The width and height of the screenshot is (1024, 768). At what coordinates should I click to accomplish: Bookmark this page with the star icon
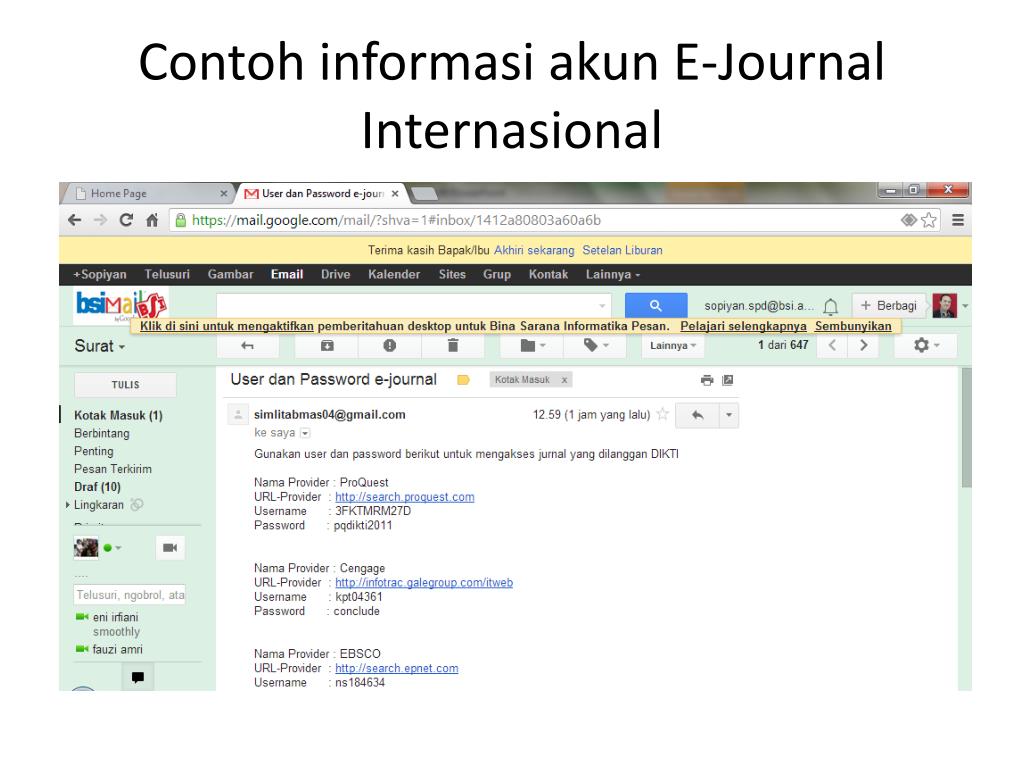[929, 220]
